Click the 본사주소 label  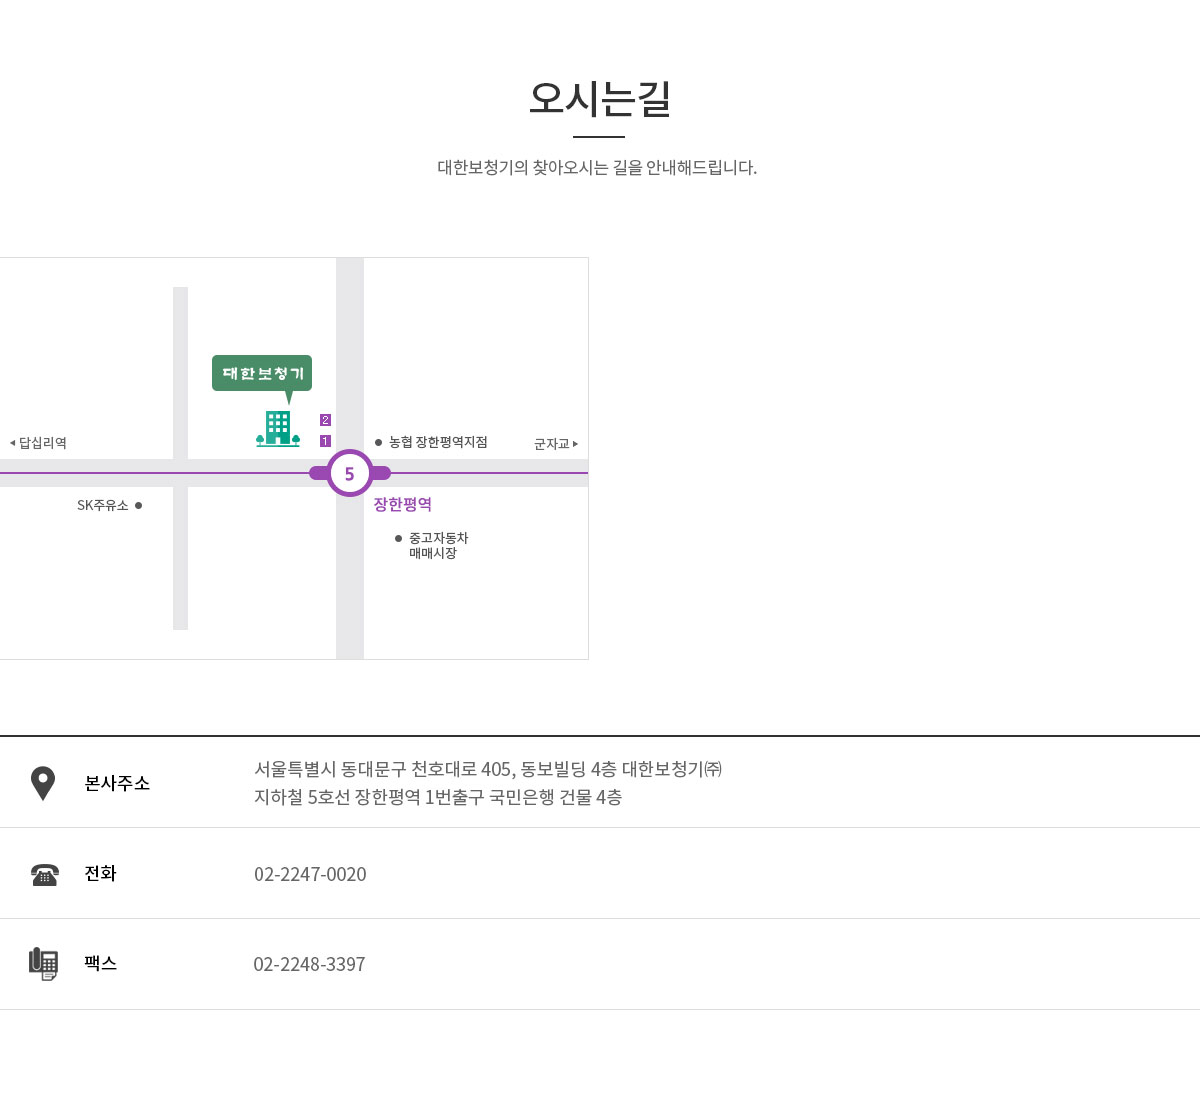pos(117,783)
